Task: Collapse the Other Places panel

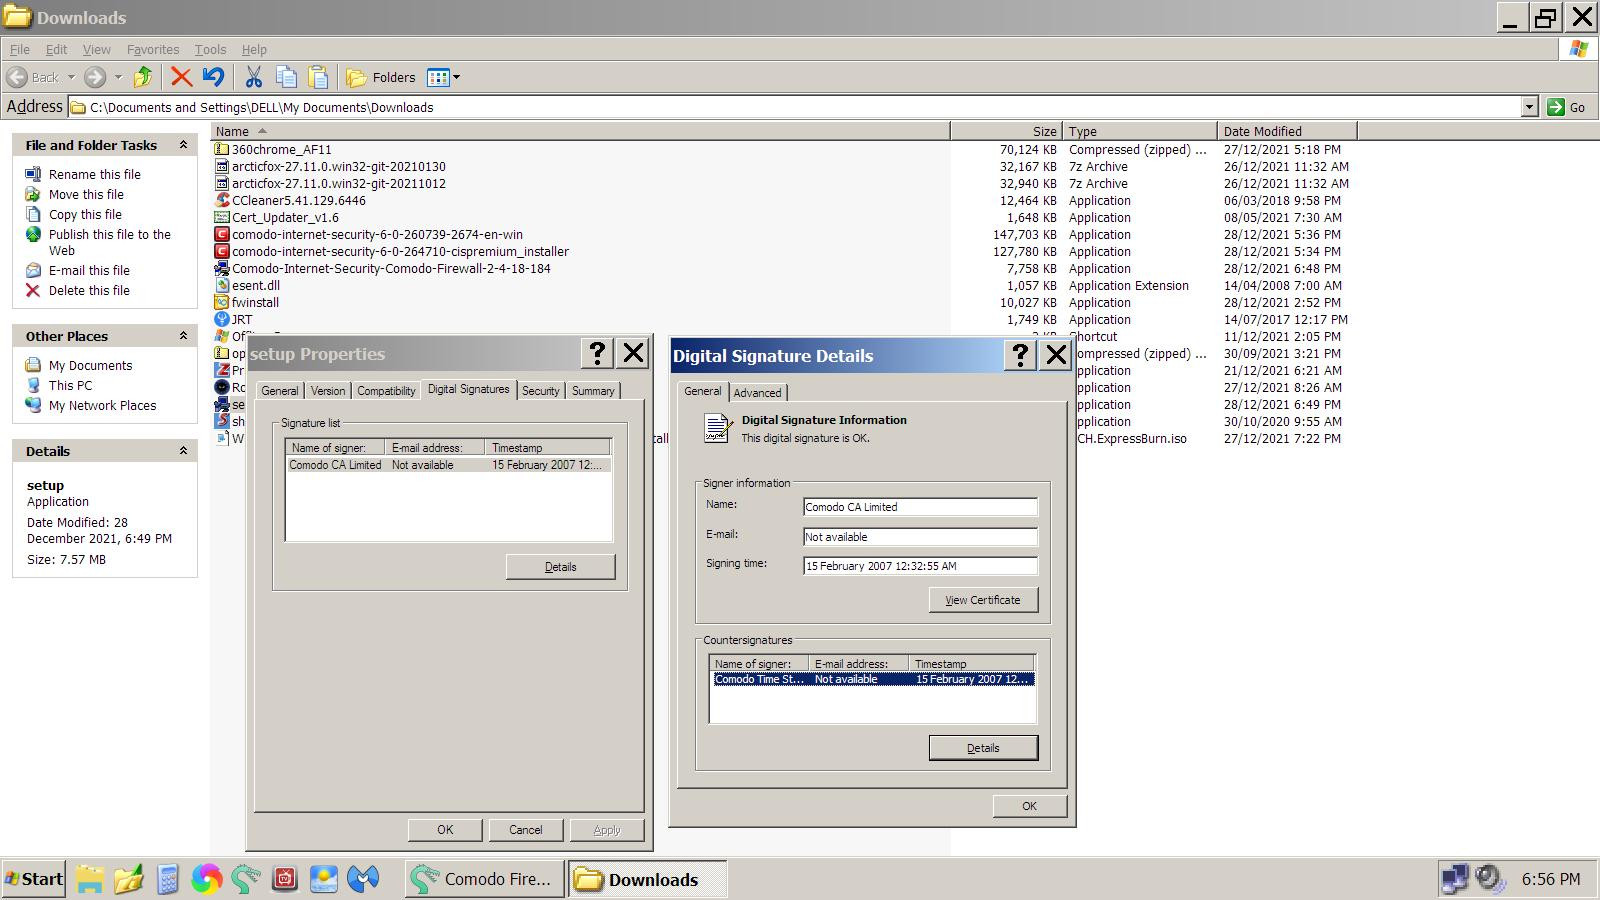Action: [x=183, y=336]
